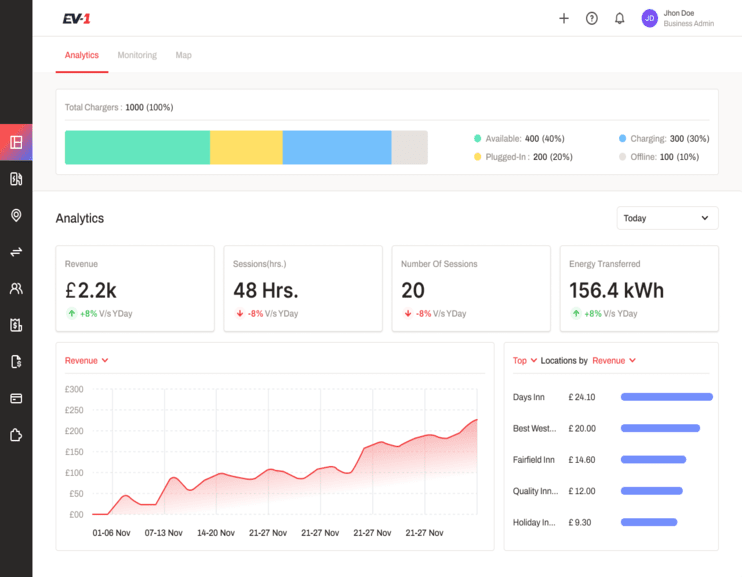The width and height of the screenshot is (742, 577).
Task: Open the dashboard icon in the sidebar
Action: coord(16,142)
